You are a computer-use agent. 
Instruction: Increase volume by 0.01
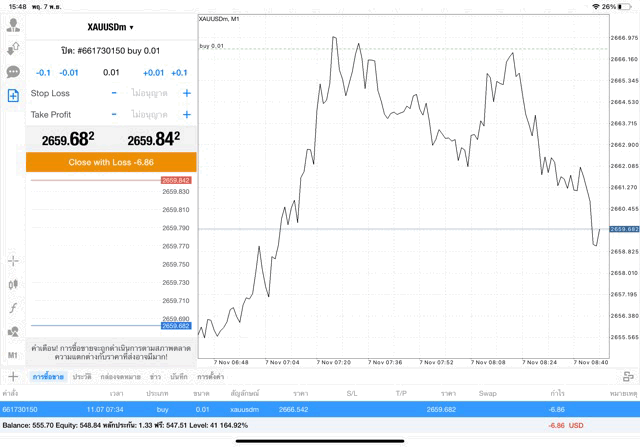(153, 72)
